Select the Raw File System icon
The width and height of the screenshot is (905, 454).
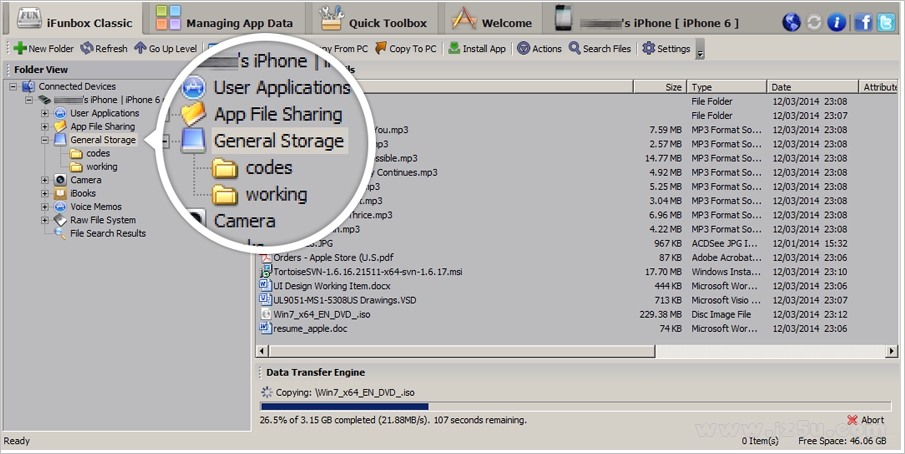tap(60, 220)
